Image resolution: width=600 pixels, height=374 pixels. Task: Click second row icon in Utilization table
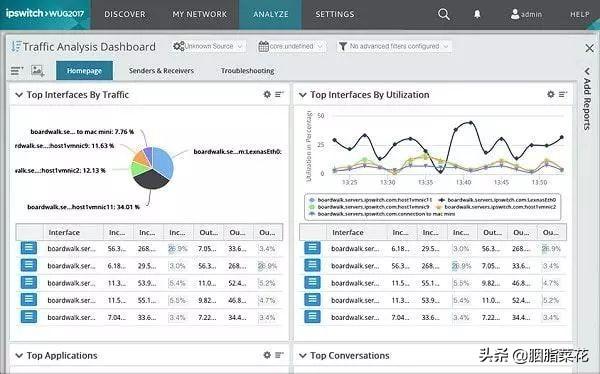pos(312,265)
